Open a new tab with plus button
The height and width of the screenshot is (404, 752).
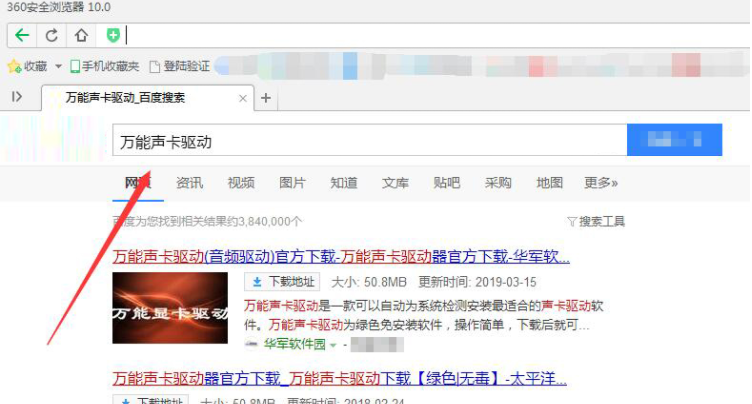pos(266,98)
